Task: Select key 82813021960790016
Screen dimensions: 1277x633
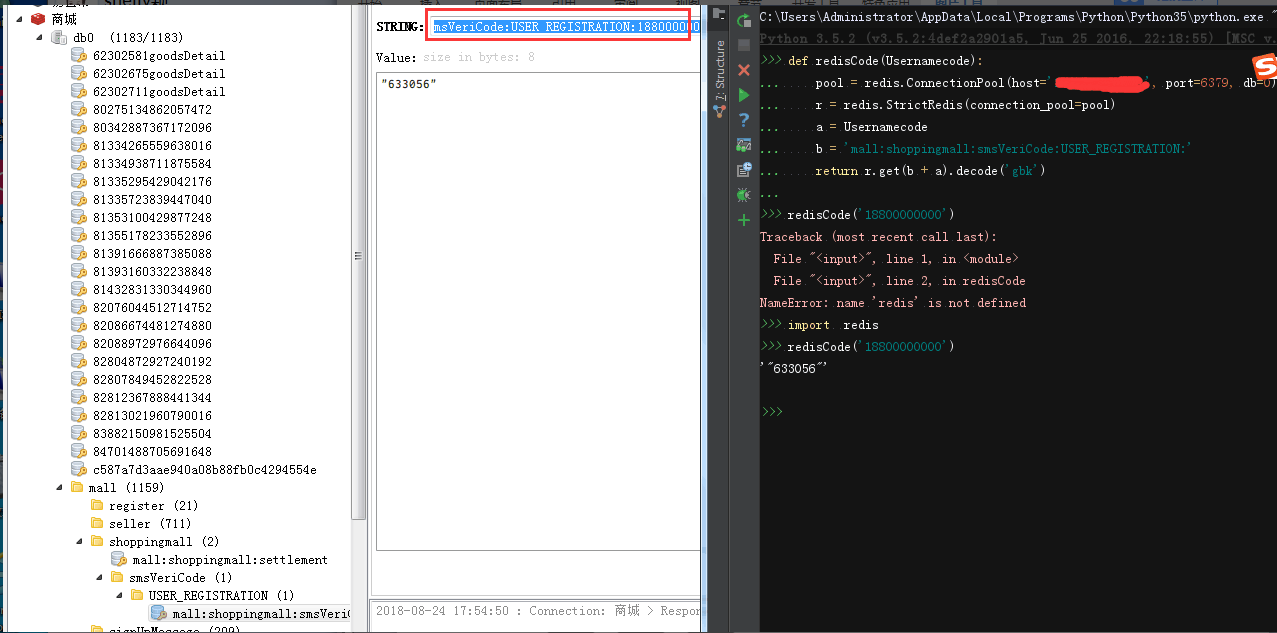Action: [152, 415]
